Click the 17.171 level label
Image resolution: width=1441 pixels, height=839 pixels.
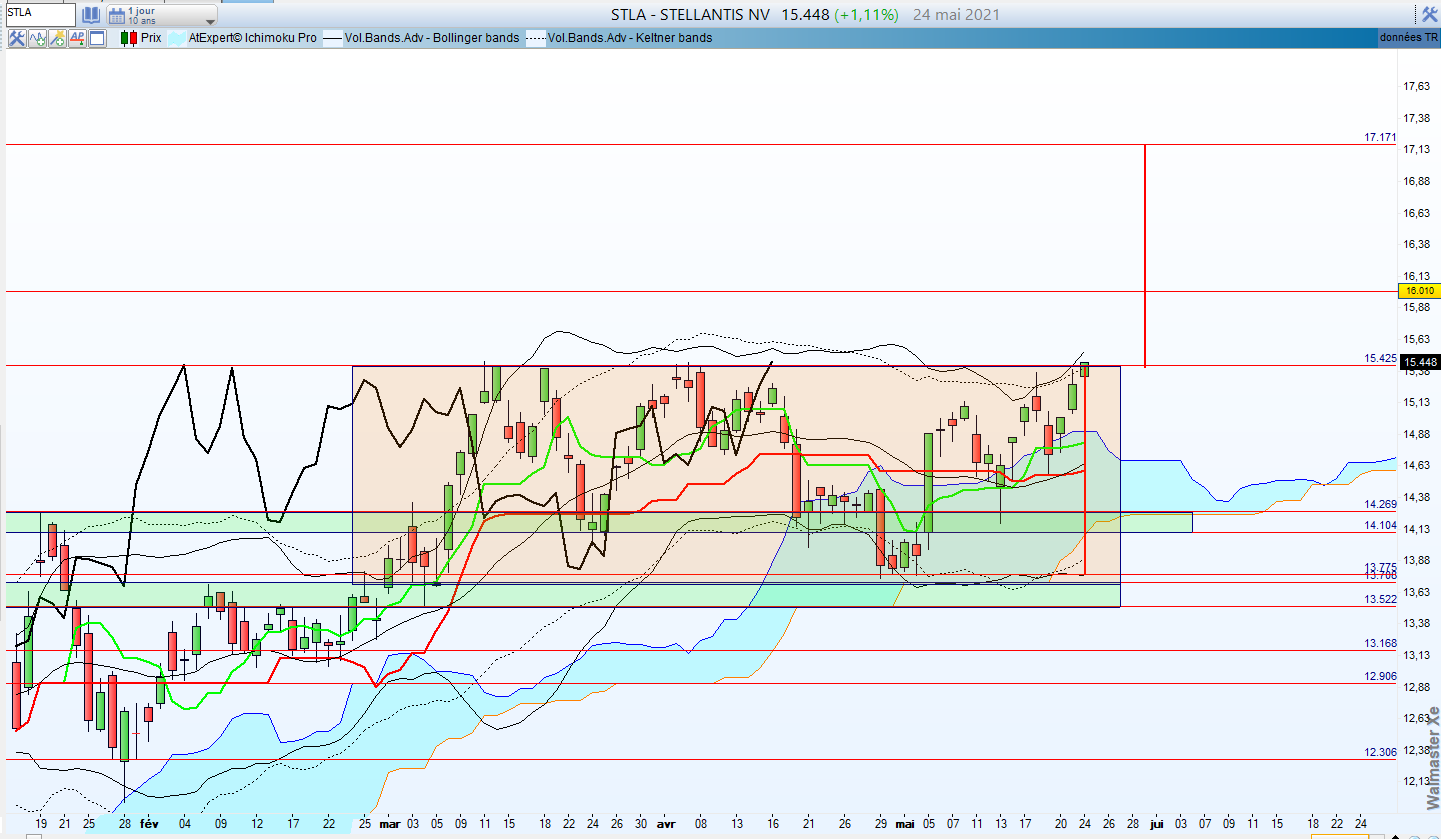click(1380, 136)
